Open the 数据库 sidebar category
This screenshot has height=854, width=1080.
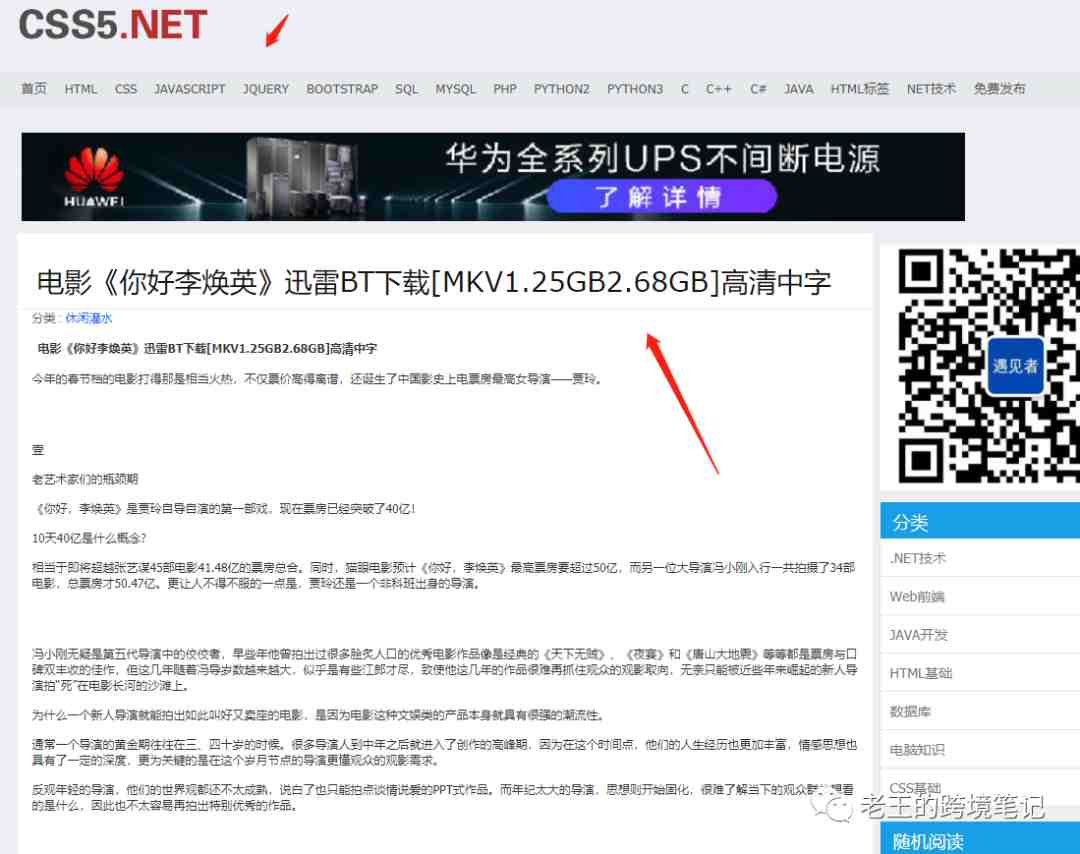click(x=910, y=711)
